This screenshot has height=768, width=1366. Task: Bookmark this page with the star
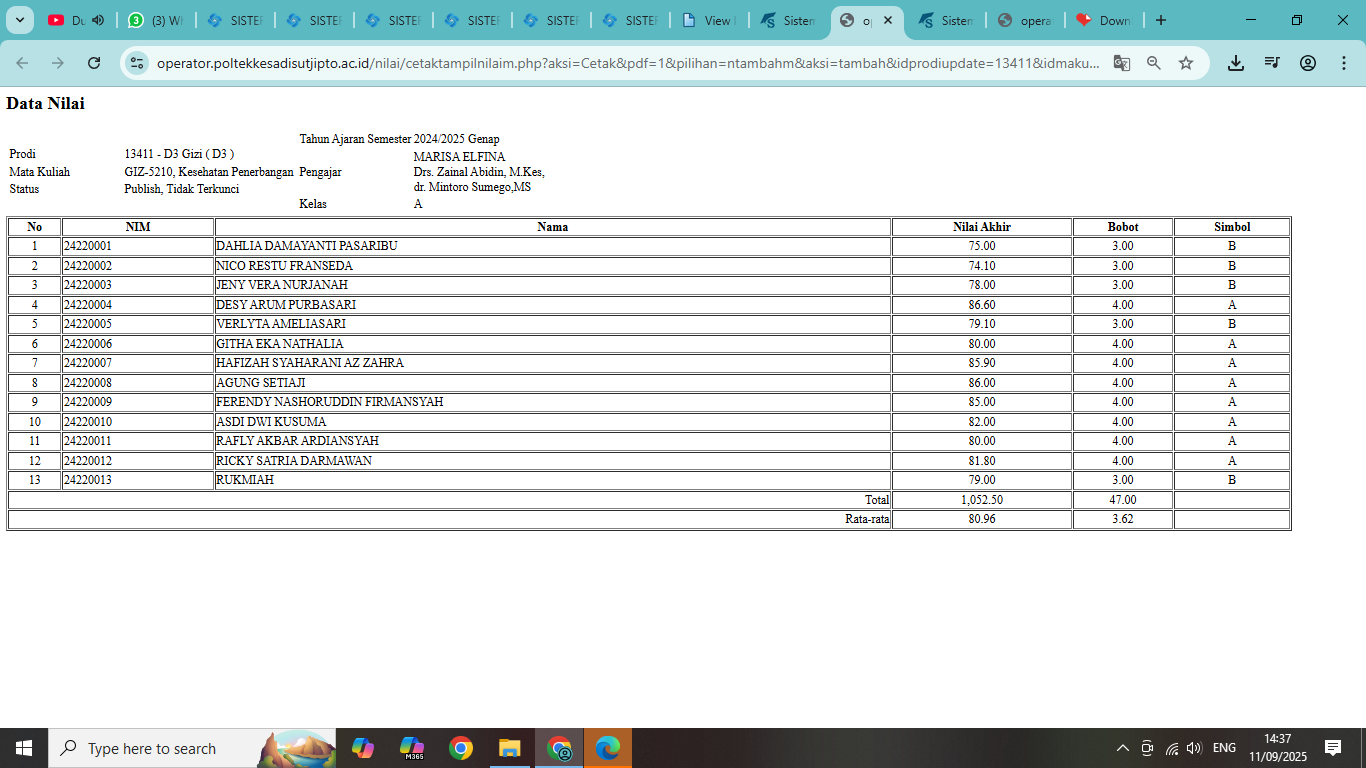[x=1186, y=63]
